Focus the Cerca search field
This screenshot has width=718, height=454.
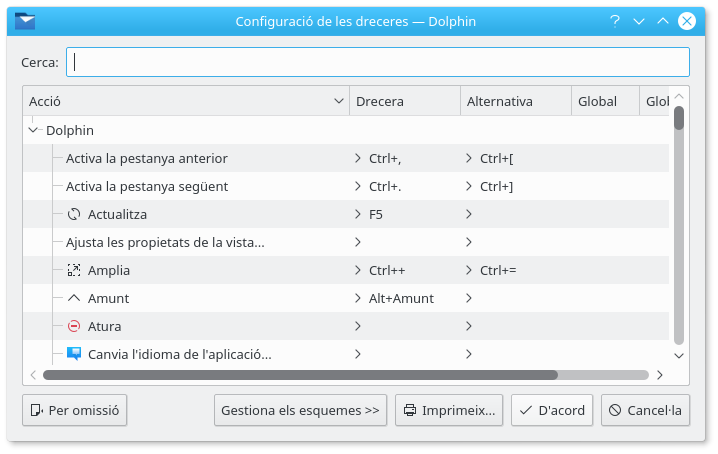(378, 62)
